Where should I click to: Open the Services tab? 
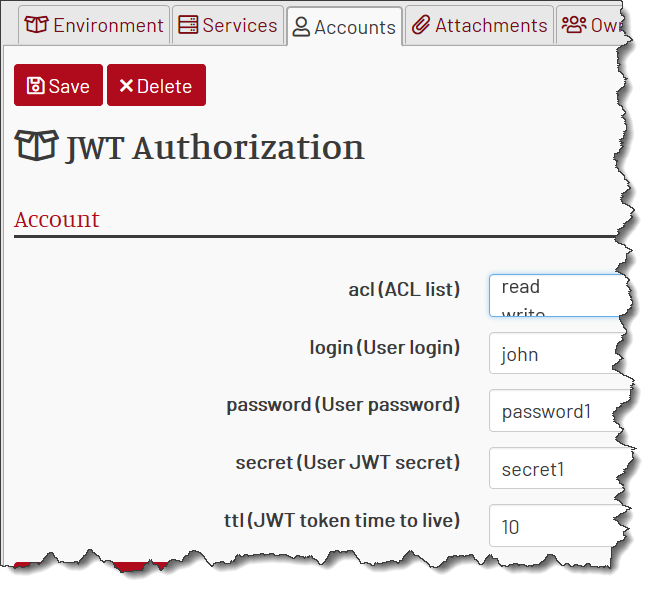[x=228, y=25]
